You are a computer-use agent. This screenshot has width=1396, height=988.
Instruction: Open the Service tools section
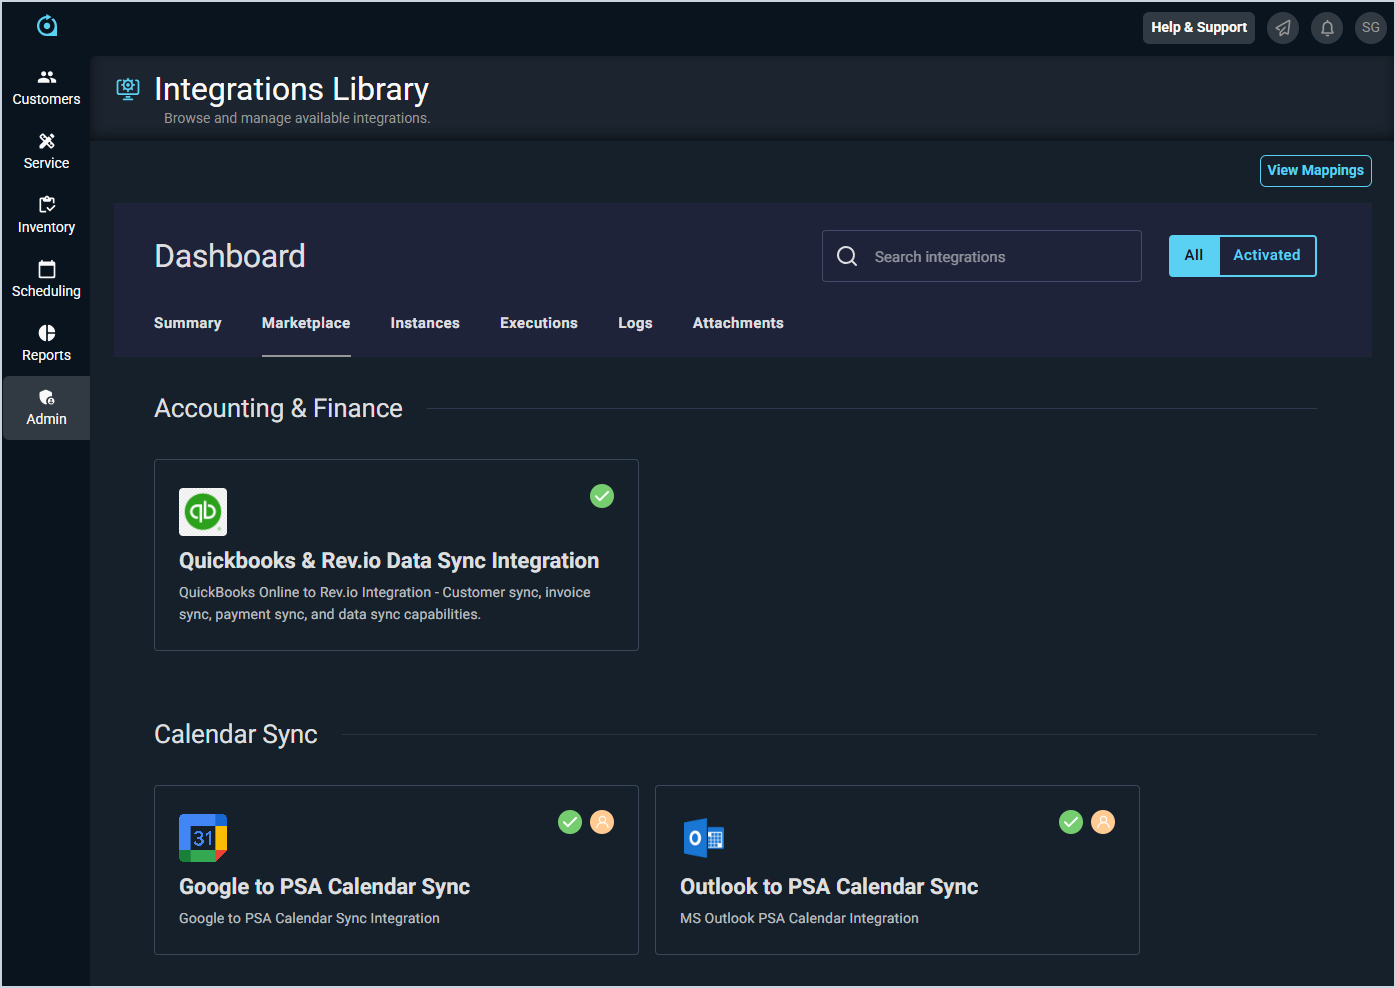(x=46, y=151)
